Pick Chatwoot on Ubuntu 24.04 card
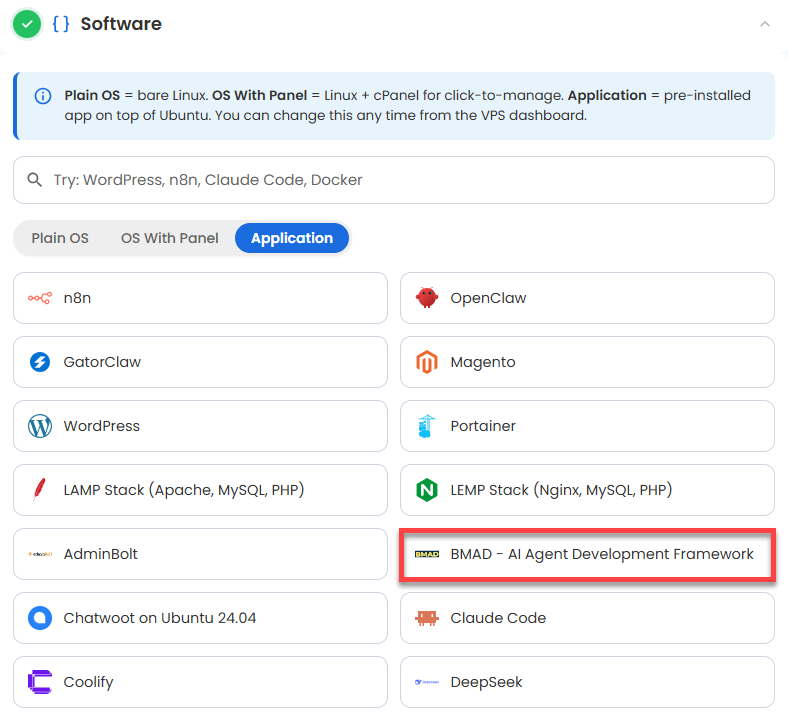788x714 pixels. click(x=201, y=618)
